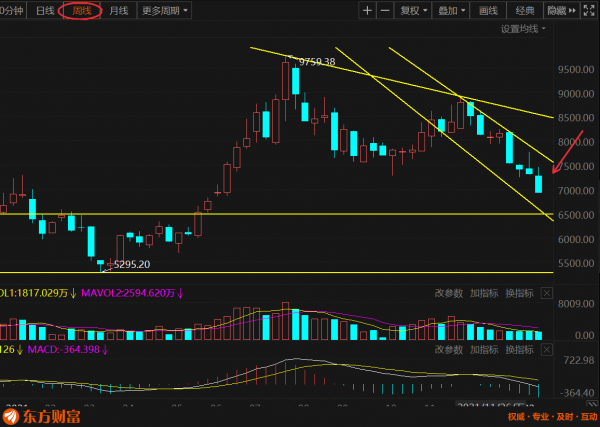600x427 pixels.
Task: Open the 设置均线 moving average settings
Action: click(x=524, y=29)
